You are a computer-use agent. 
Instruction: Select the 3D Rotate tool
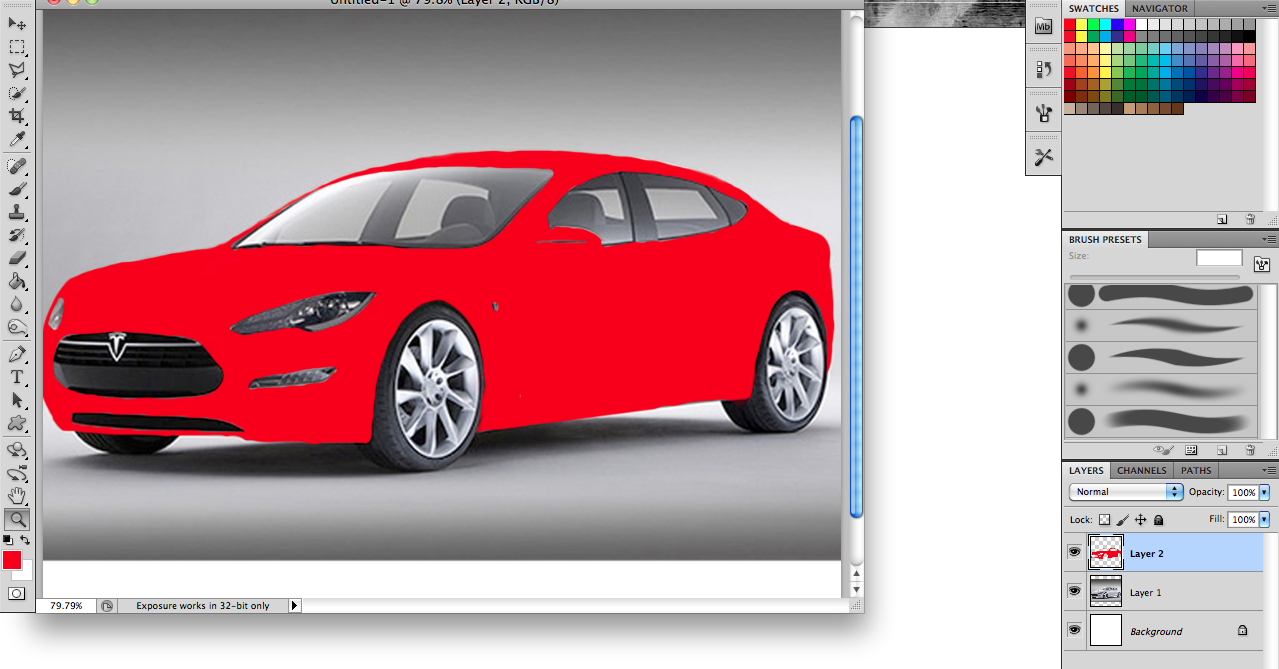pos(17,450)
